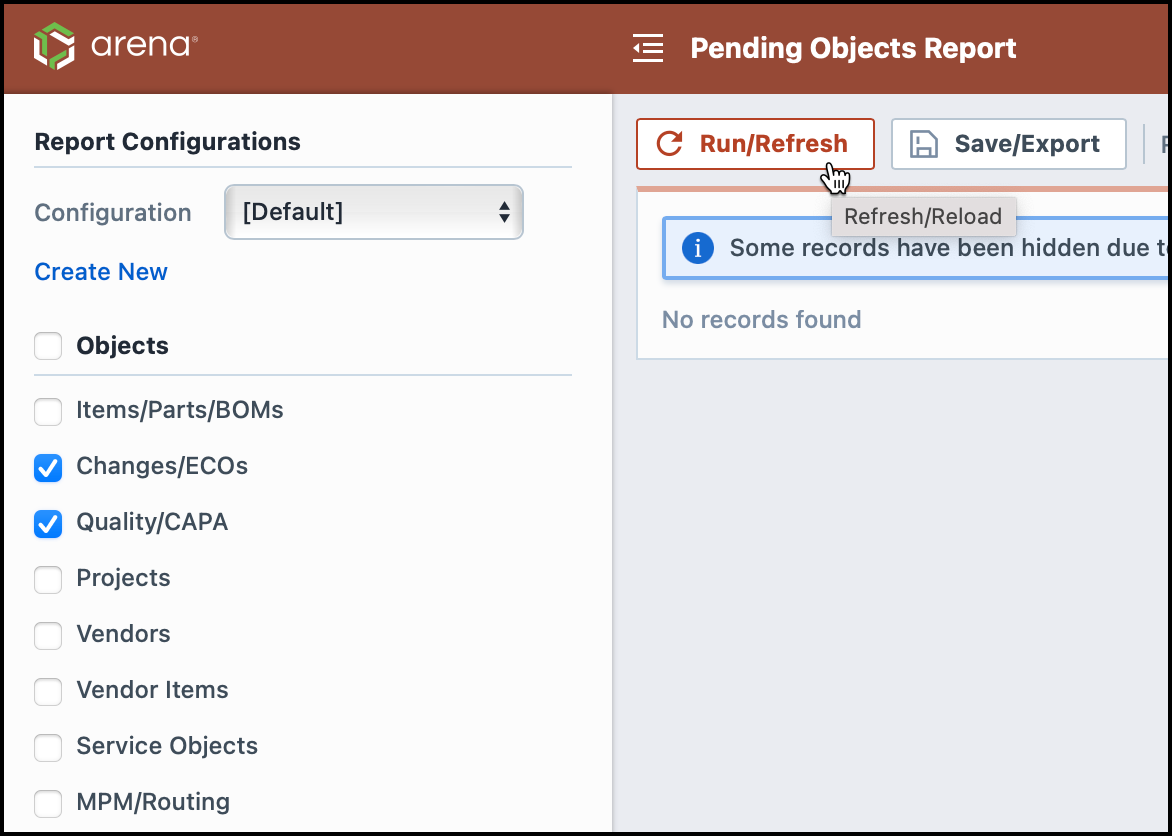Collapse sidebar using the menu toggle icon

pyautogui.click(x=648, y=48)
